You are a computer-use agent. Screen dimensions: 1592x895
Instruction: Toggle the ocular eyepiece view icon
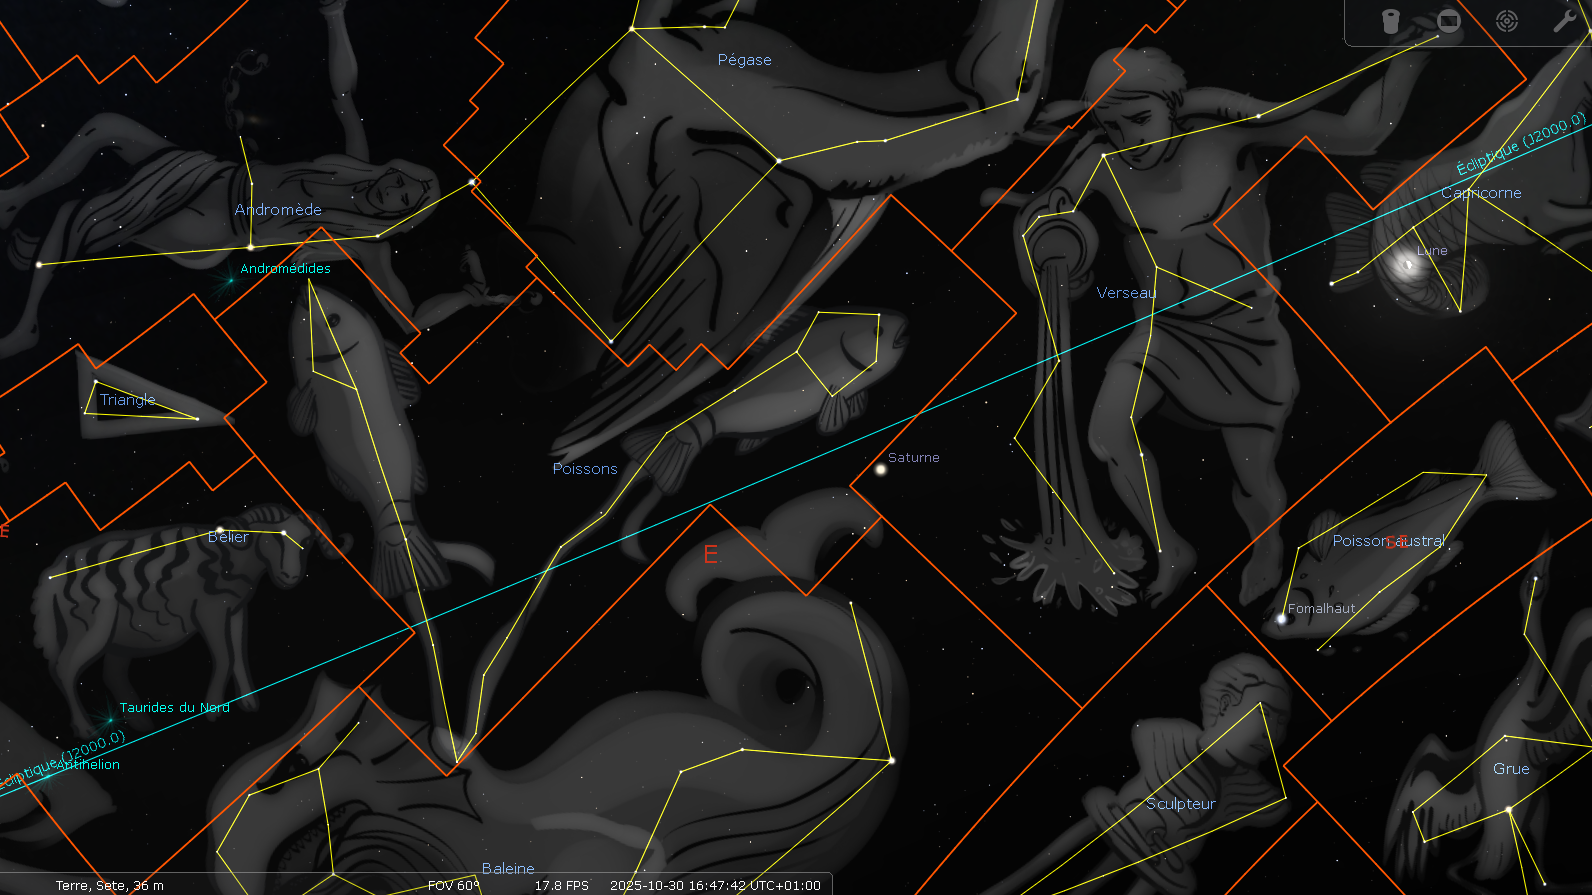pos(1391,21)
